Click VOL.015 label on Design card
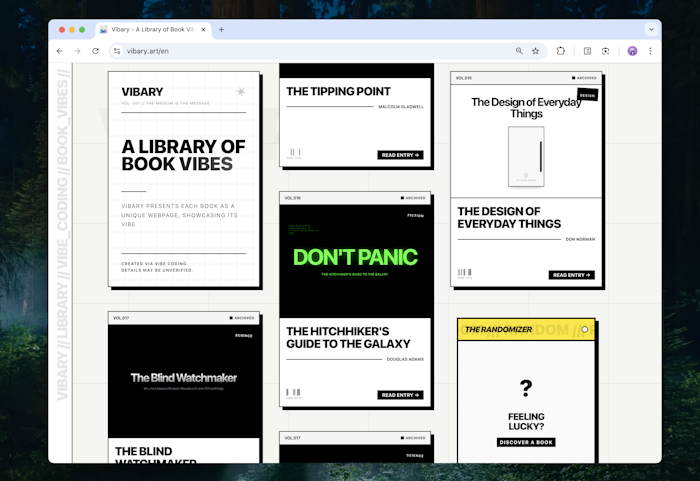 coord(463,78)
